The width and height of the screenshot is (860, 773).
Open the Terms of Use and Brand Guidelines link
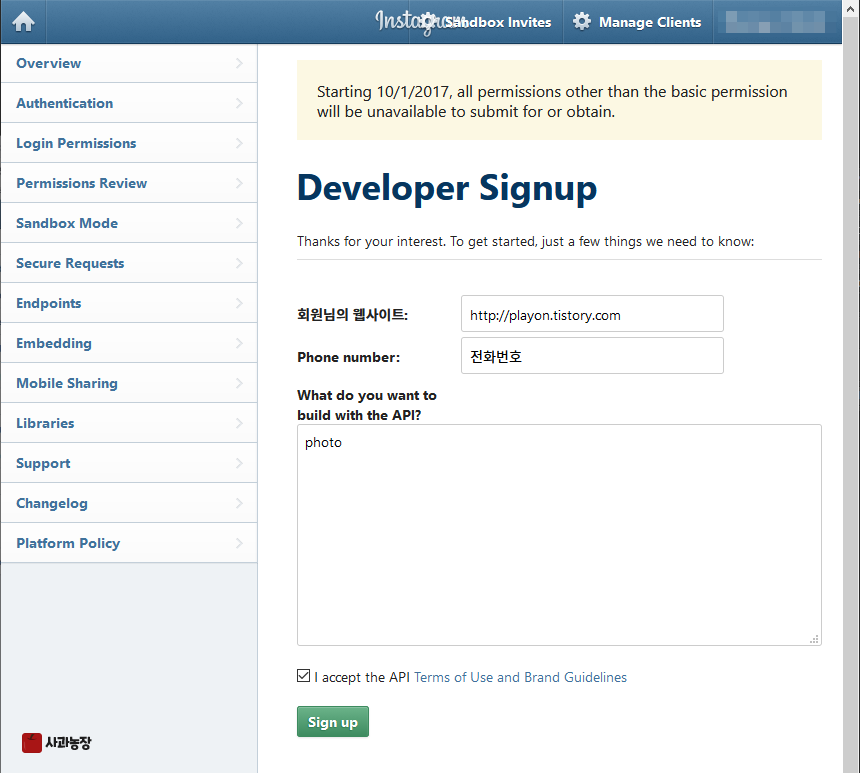520,678
